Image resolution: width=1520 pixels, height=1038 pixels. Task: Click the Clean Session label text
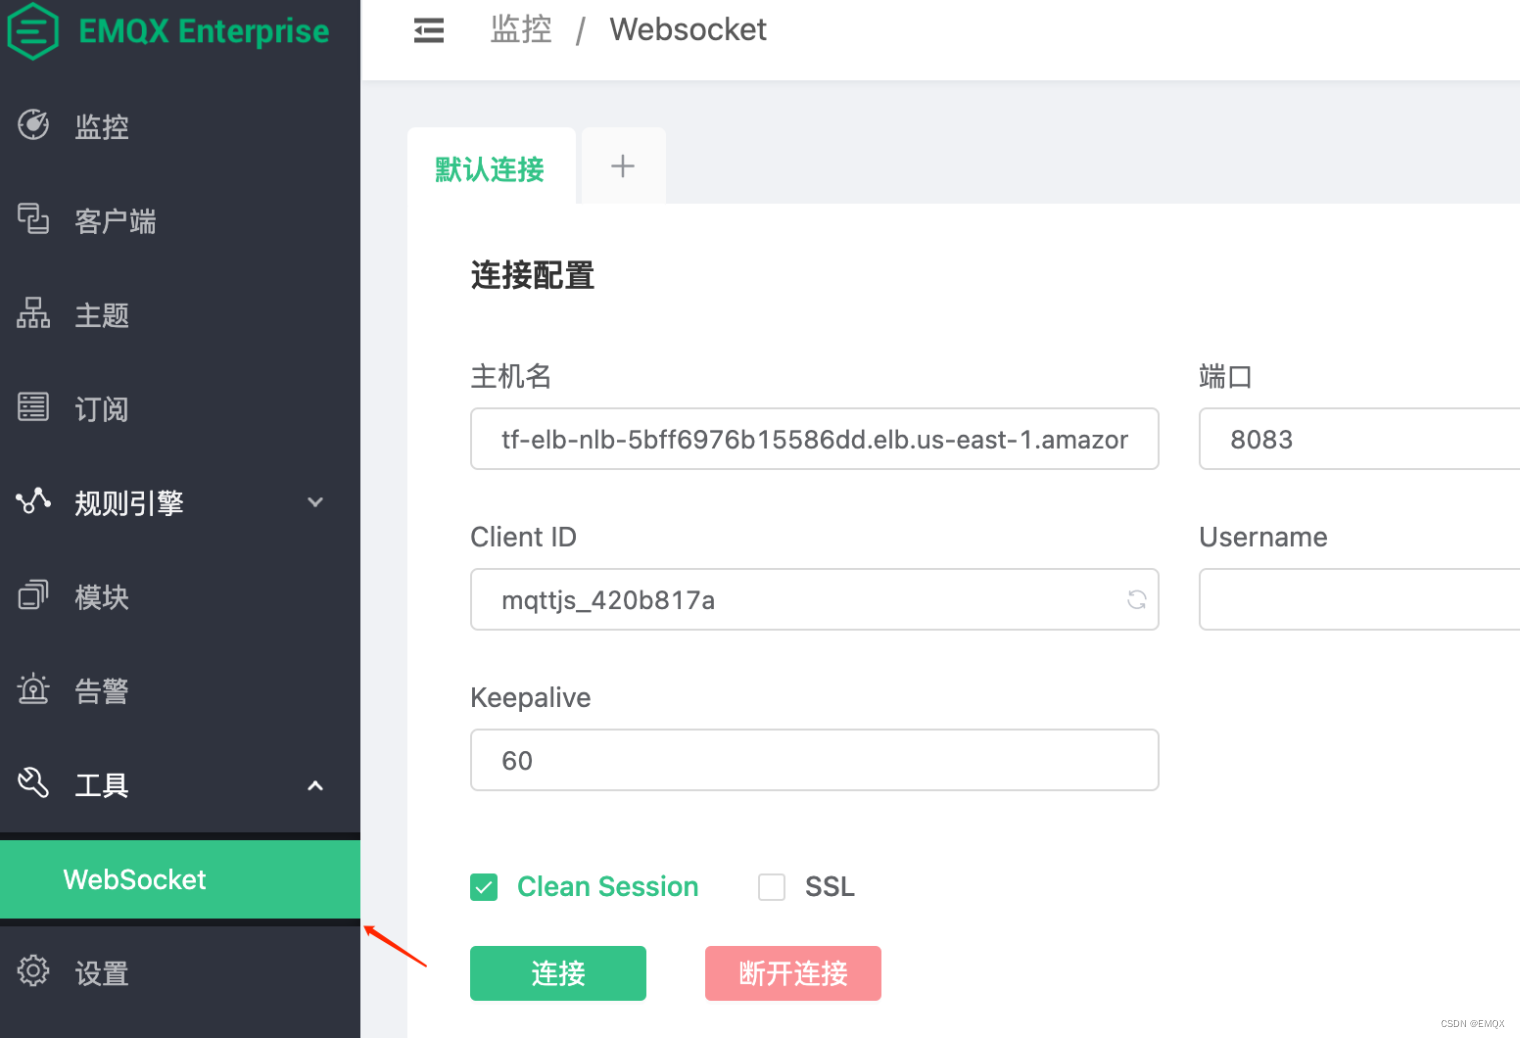[x=608, y=887]
